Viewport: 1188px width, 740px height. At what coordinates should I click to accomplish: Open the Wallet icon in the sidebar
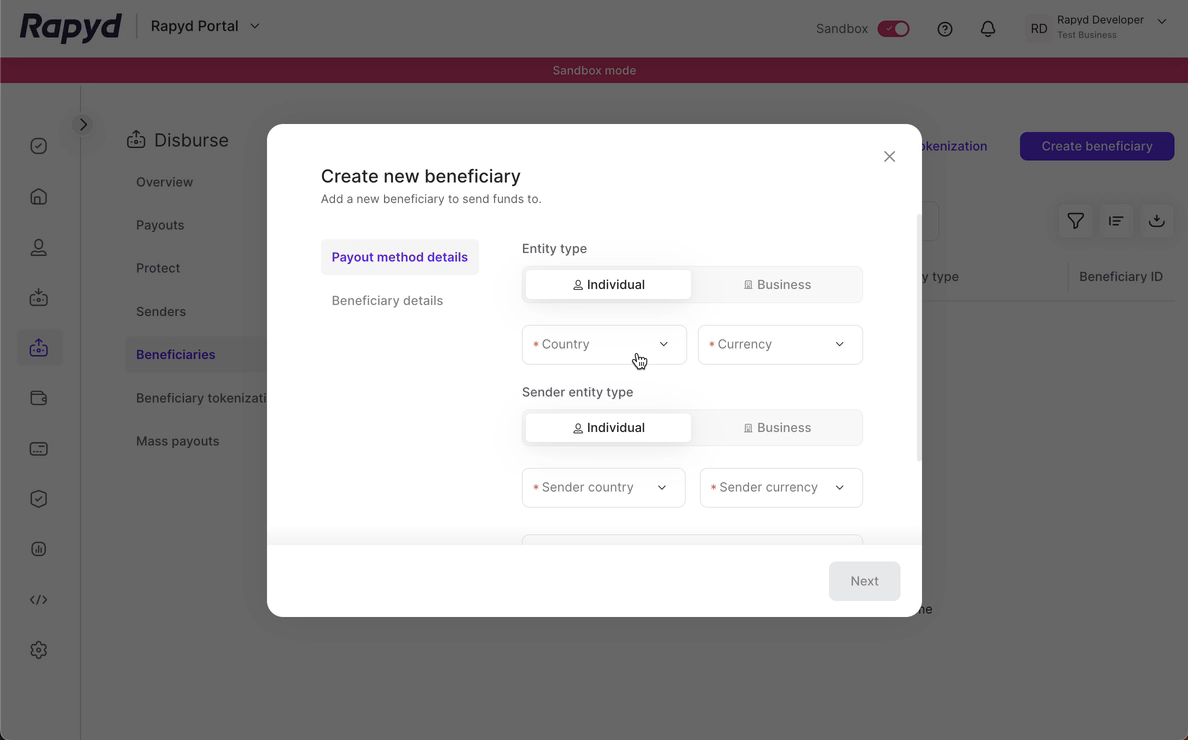coord(38,397)
